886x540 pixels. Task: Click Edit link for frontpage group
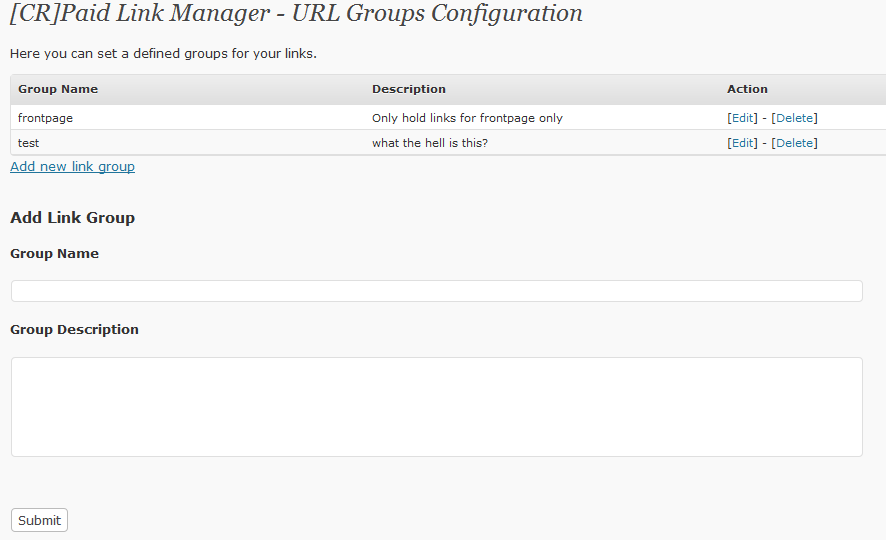tap(743, 118)
